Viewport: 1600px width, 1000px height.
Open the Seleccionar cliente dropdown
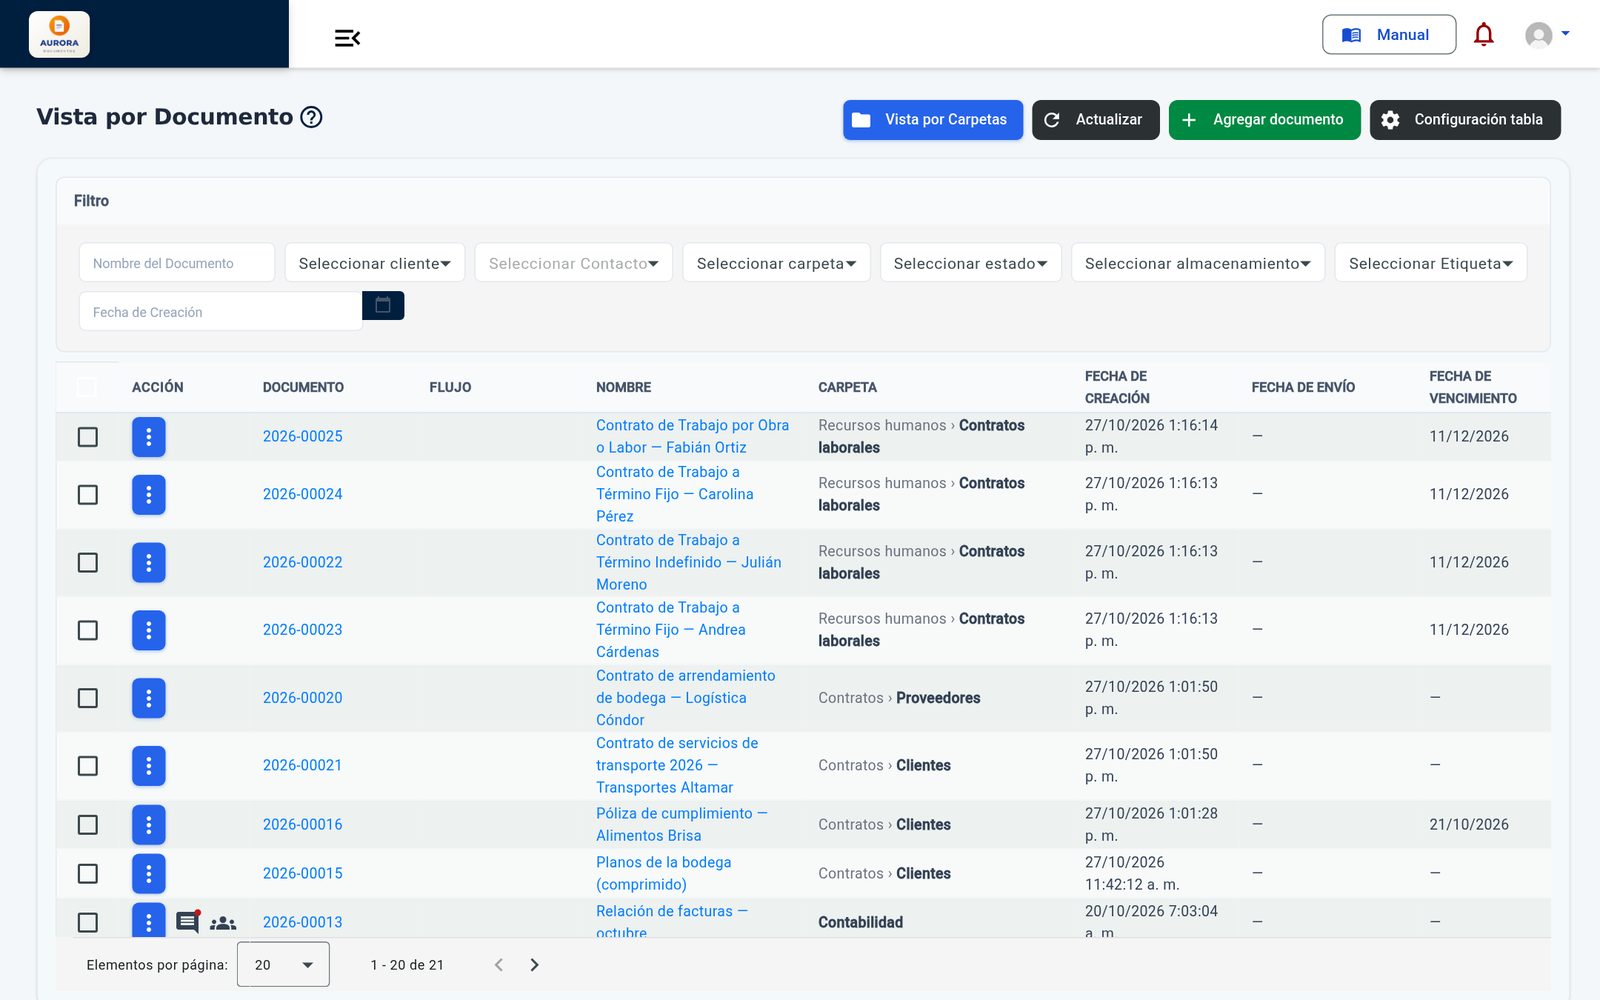click(375, 263)
